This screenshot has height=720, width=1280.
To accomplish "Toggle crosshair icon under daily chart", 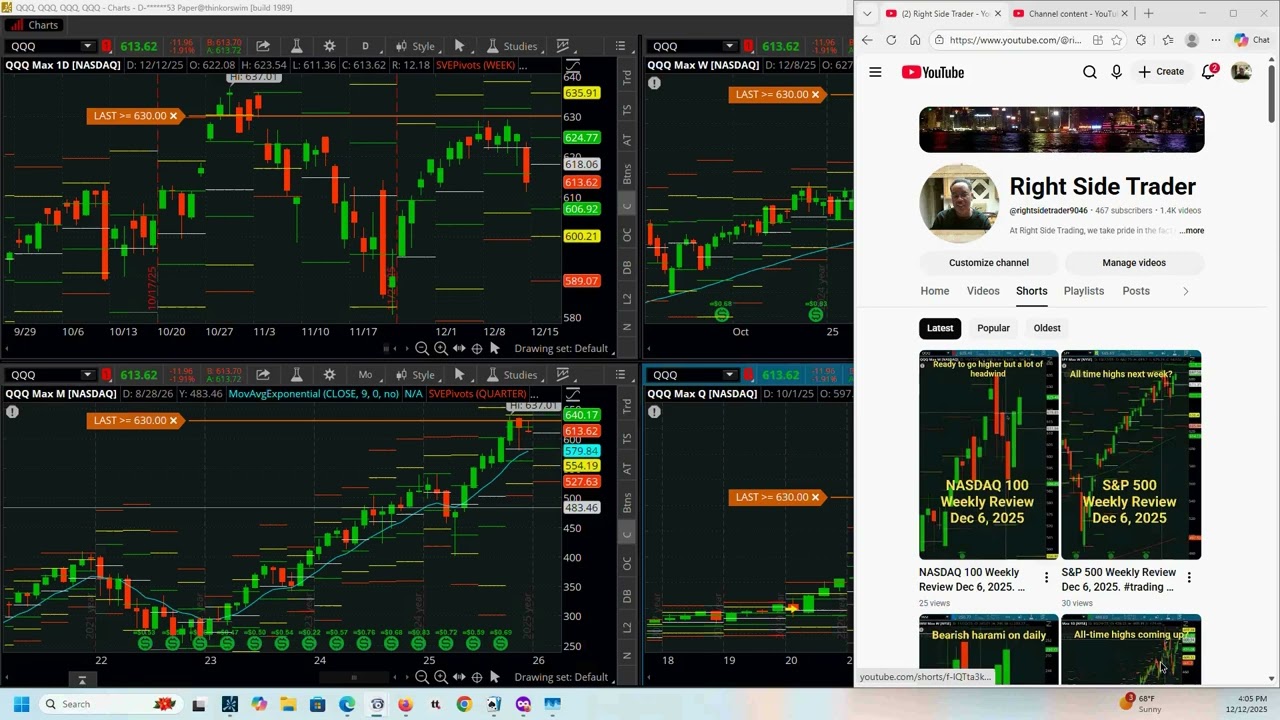I will click(476, 348).
